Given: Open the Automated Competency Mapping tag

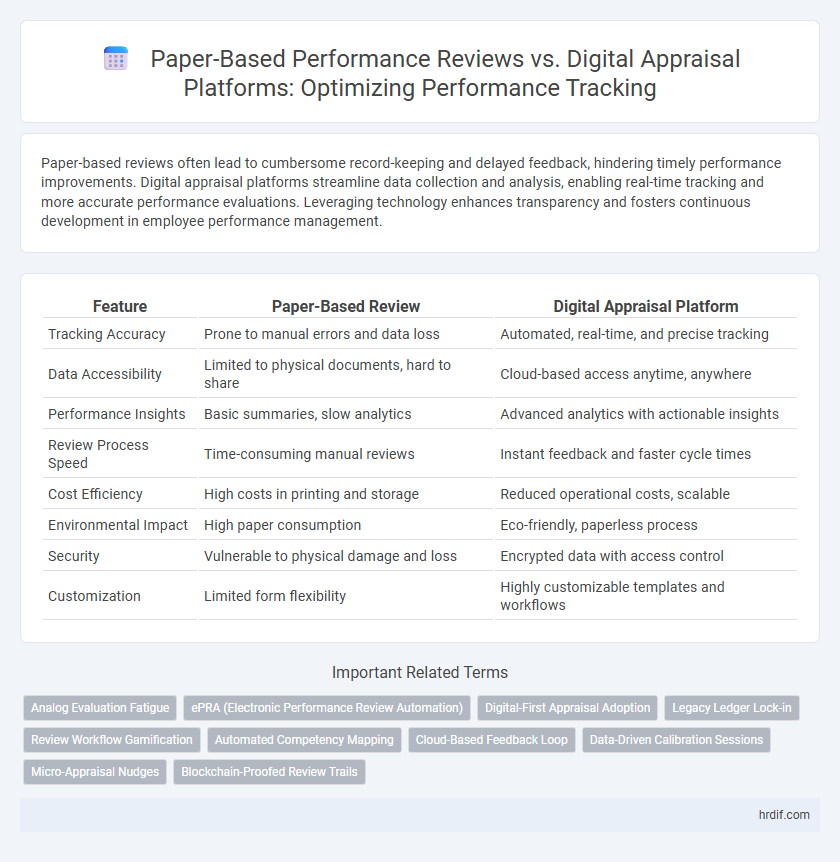Looking at the screenshot, I should (x=304, y=739).
